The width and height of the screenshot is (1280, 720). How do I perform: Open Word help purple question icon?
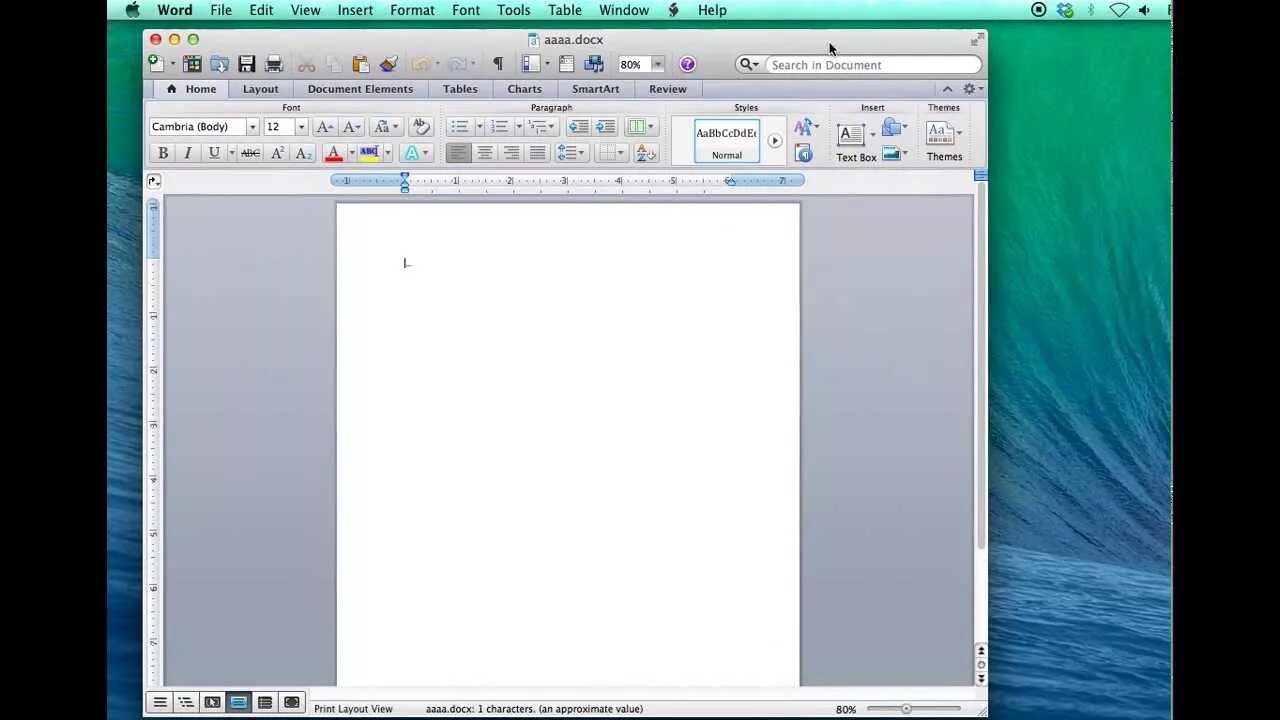pyautogui.click(x=688, y=64)
